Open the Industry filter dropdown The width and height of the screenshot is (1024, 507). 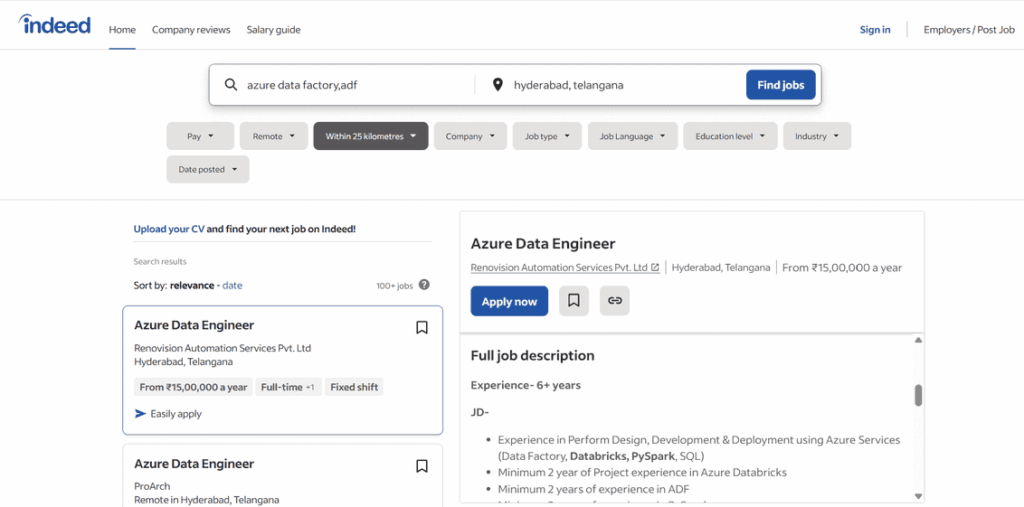pyautogui.click(x=817, y=136)
